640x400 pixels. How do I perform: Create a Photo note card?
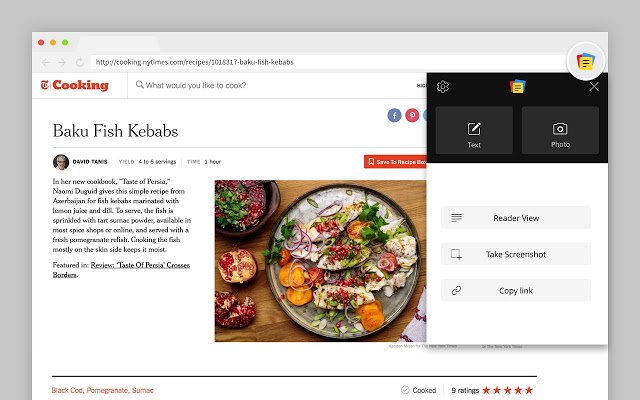(560, 130)
